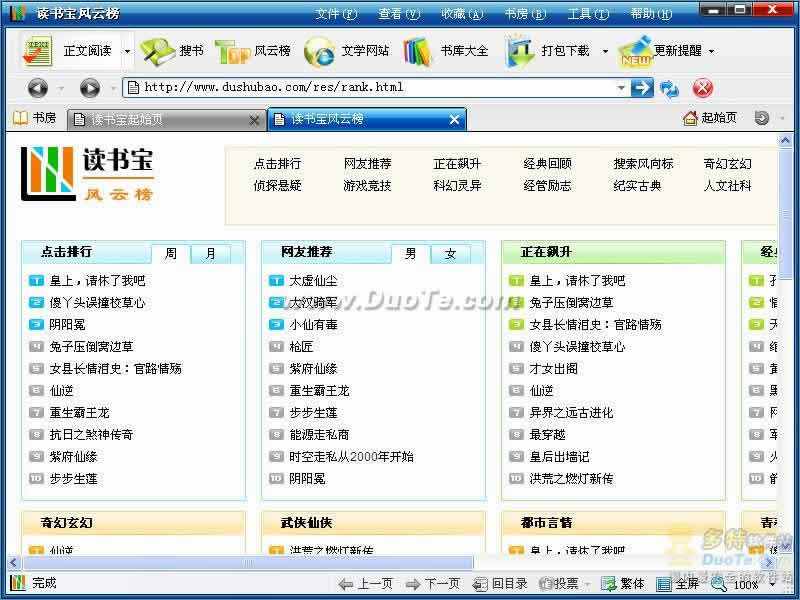The image size is (800, 600).
Task: Open 洪荒之燃灯新传 in 正在飙升
Action: 571,478
